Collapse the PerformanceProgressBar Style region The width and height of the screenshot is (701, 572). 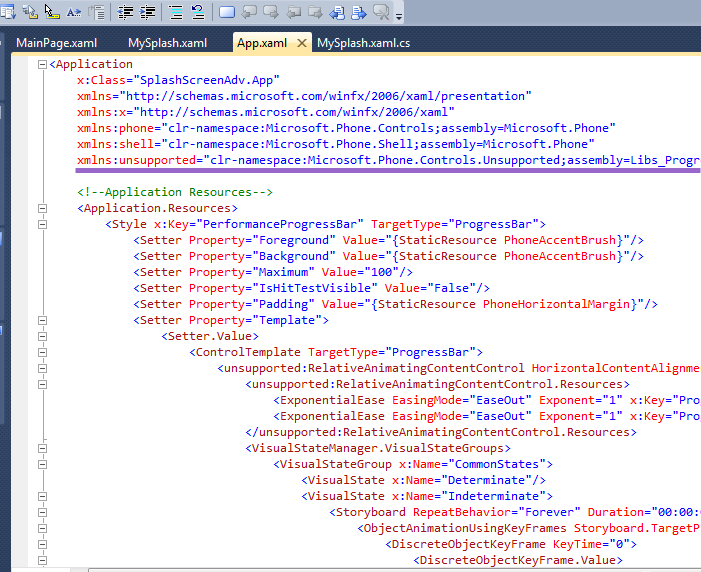(42, 225)
